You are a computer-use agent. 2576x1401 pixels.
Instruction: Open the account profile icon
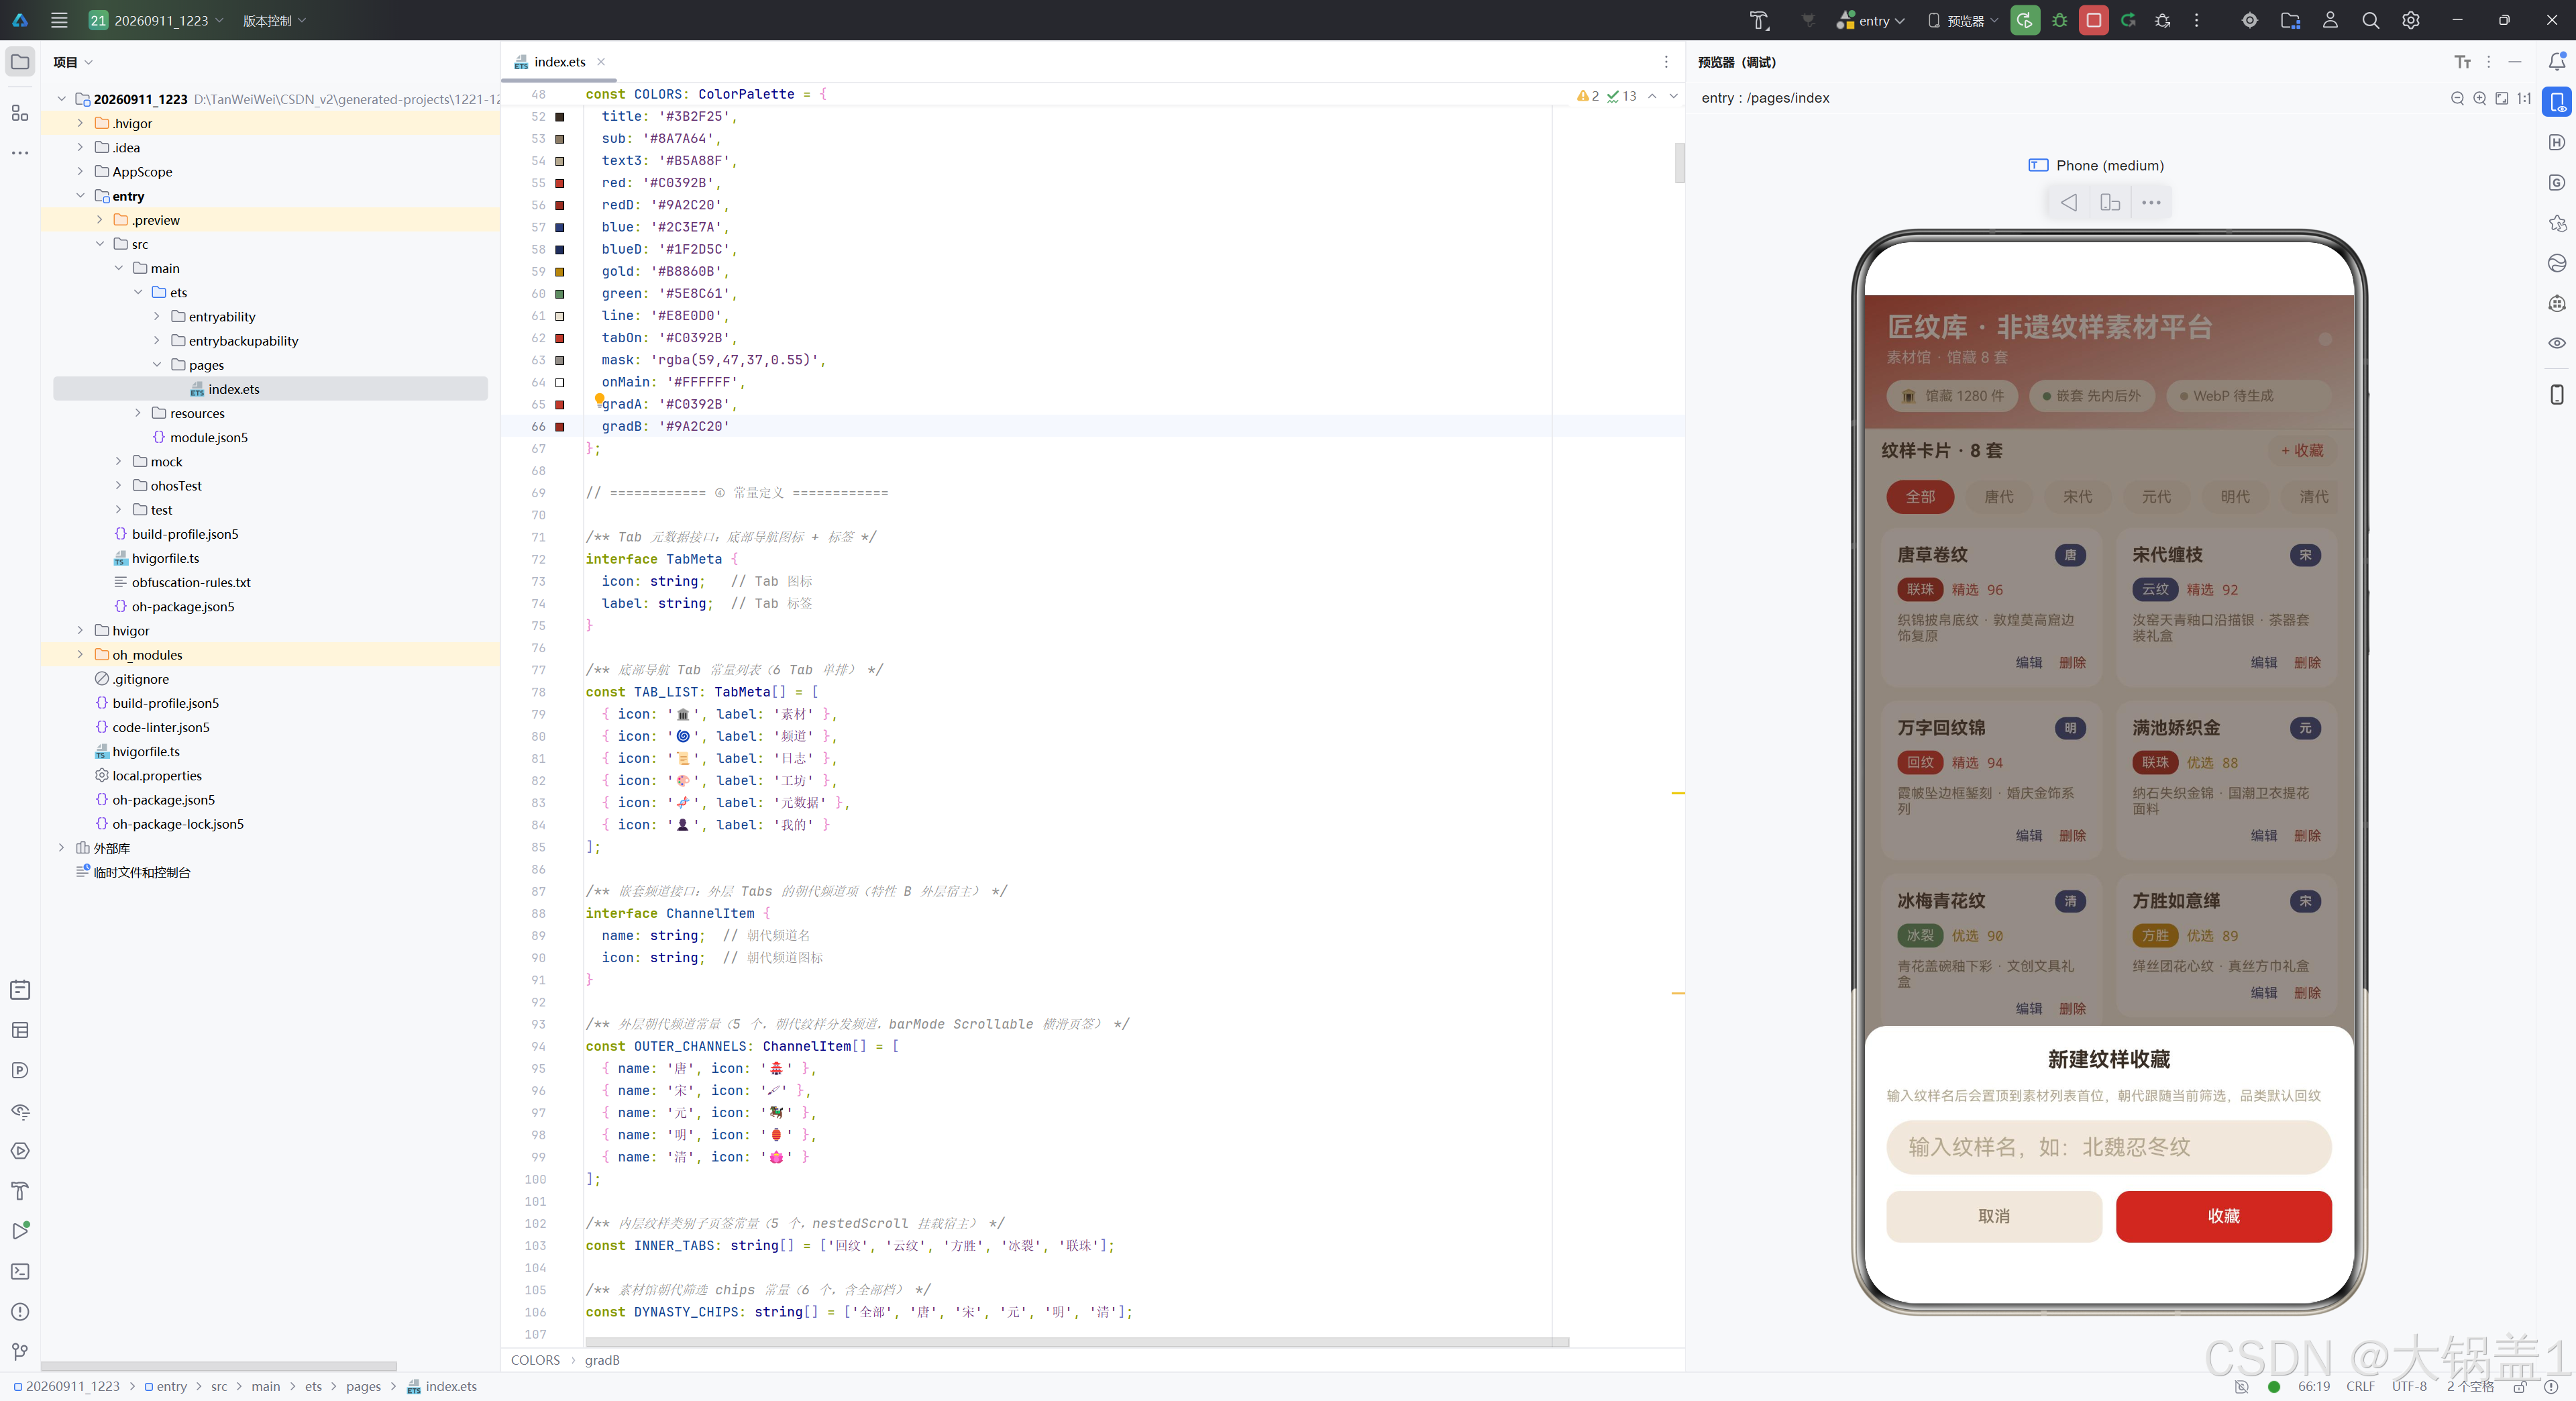click(x=2330, y=20)
